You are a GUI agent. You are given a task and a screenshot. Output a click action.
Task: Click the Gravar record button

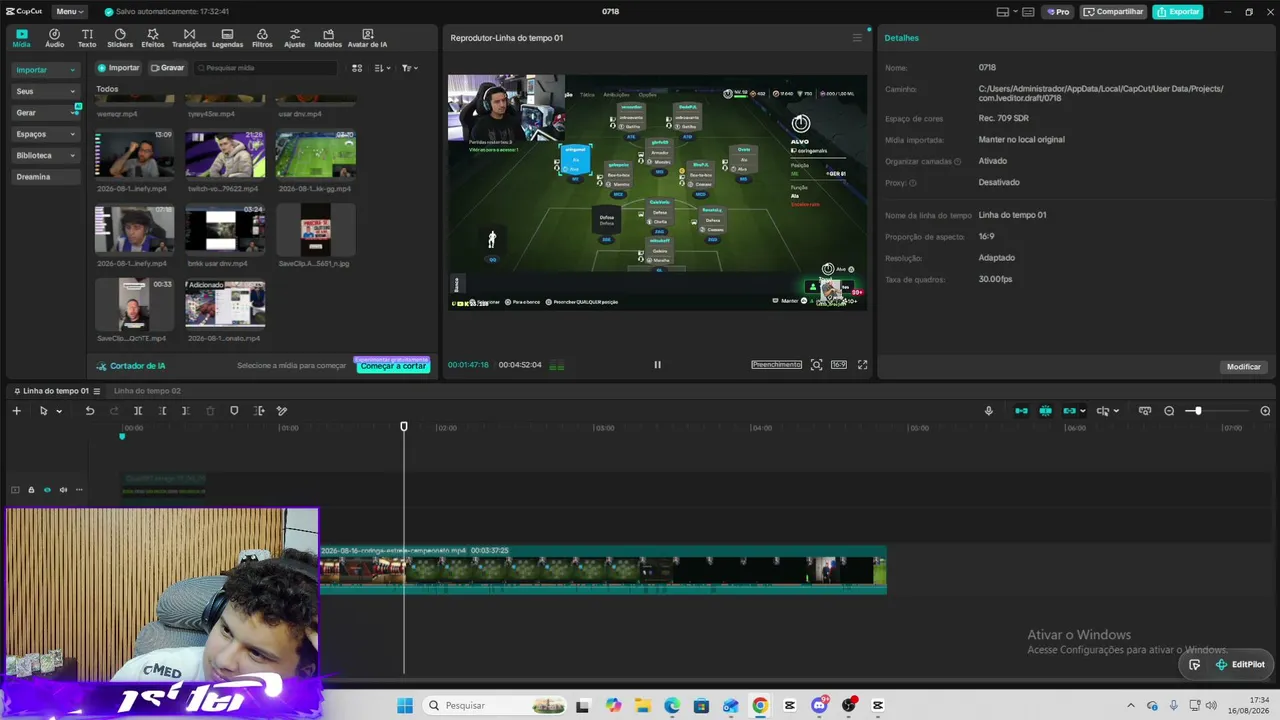(168, 68)
